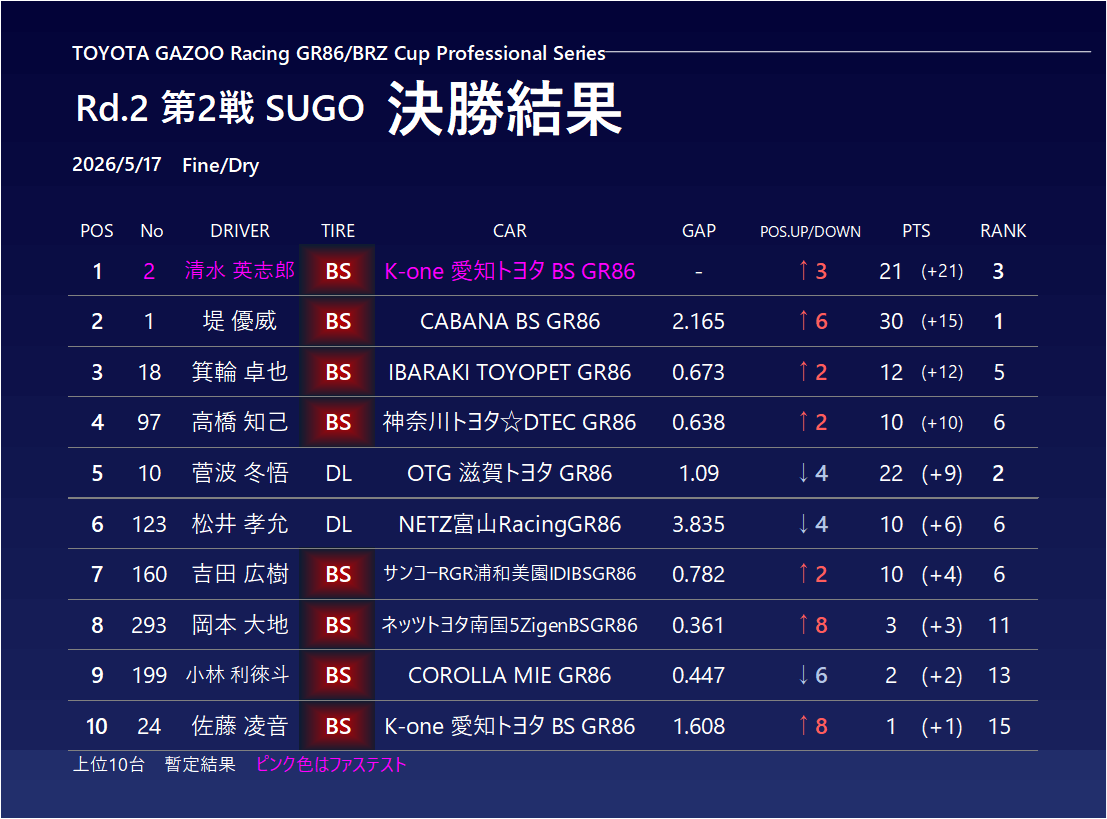The image size is (1107, 819).
Task: Click the DRIVER column header
Action: 240,231
